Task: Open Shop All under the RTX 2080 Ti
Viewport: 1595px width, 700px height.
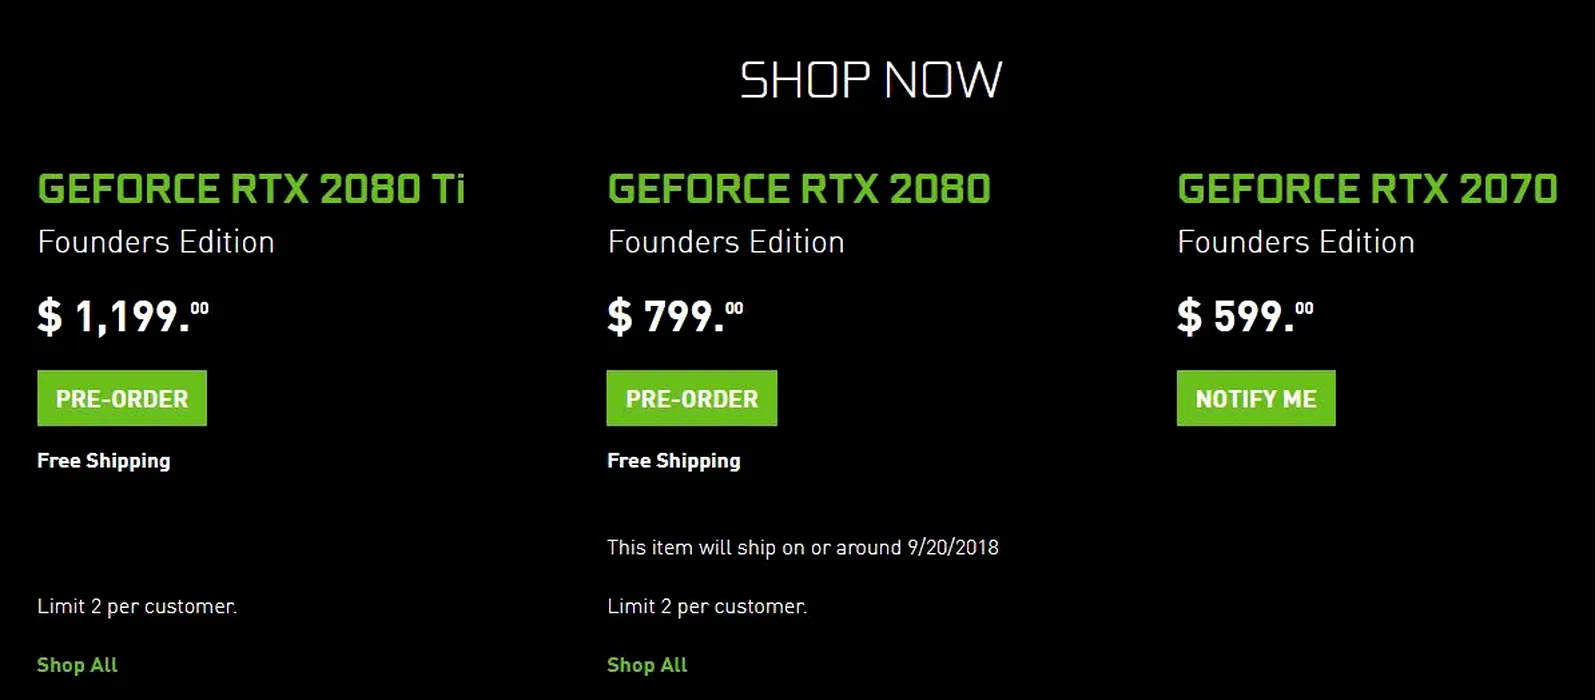Action: (x=77, y=665)
